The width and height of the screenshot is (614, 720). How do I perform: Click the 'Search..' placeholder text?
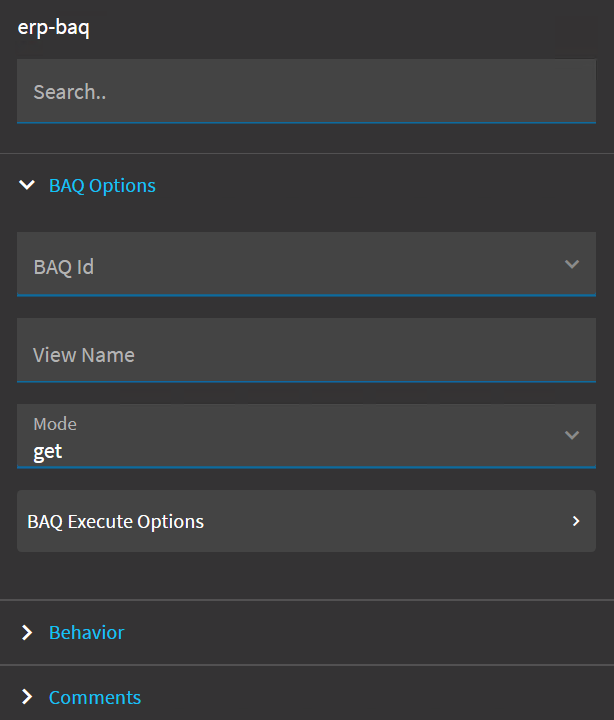70,92
